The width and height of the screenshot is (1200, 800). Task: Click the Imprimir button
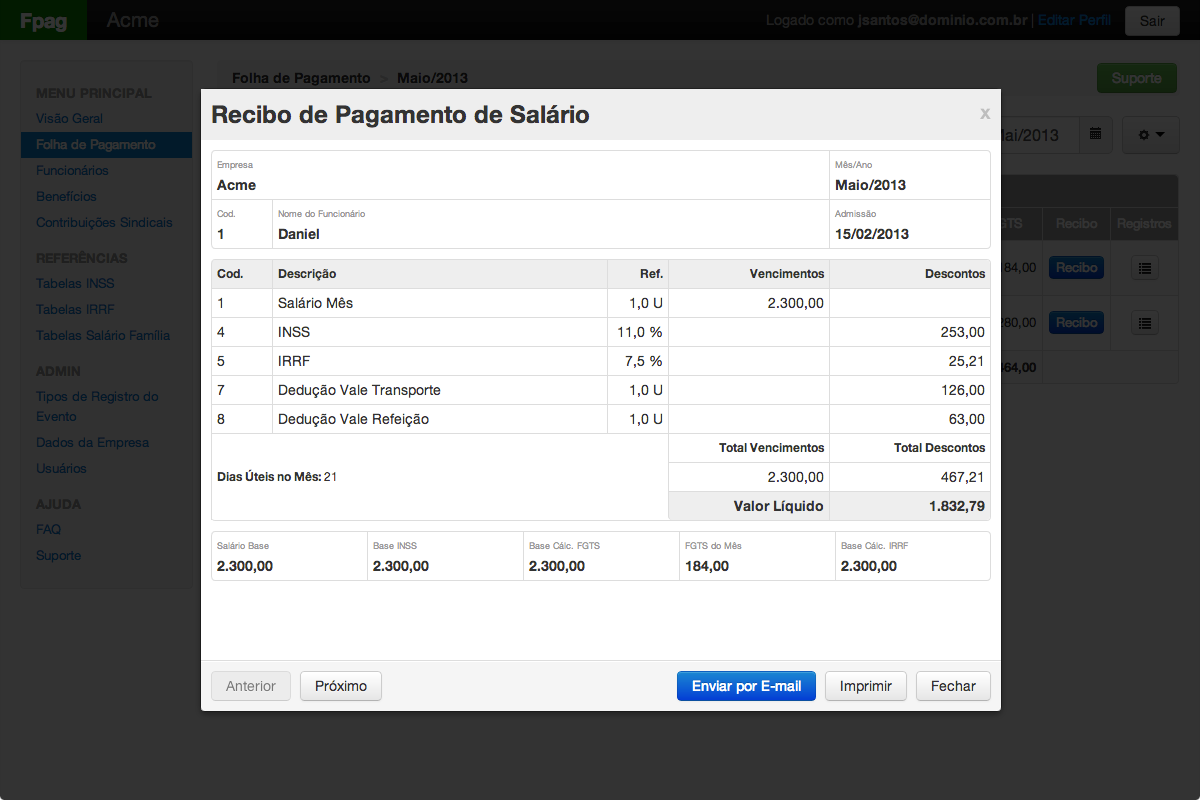(866, 686)
